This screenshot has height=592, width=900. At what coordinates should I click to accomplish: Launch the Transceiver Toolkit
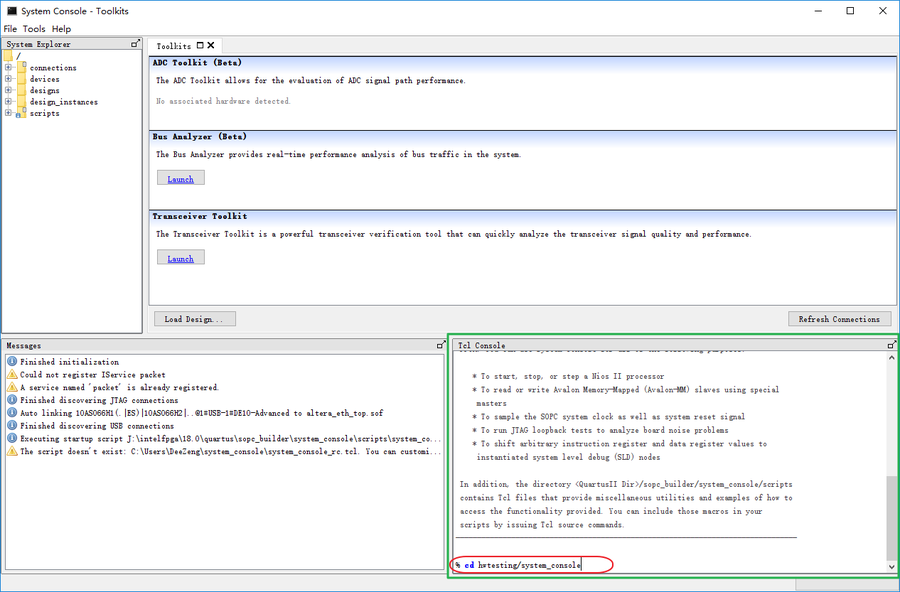click(x=180, y=259)
